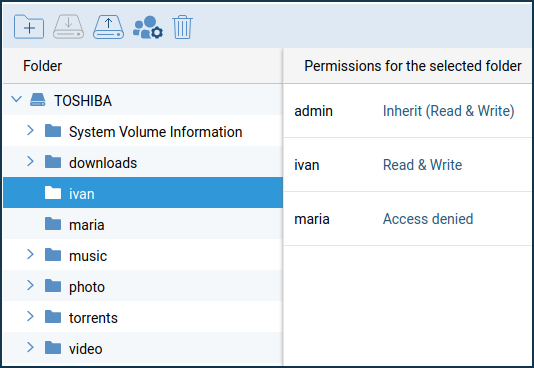Viewport: 534px width, 368px height.
Task: Change ivan Read & Write permission
Action: (x=422, y=165)
